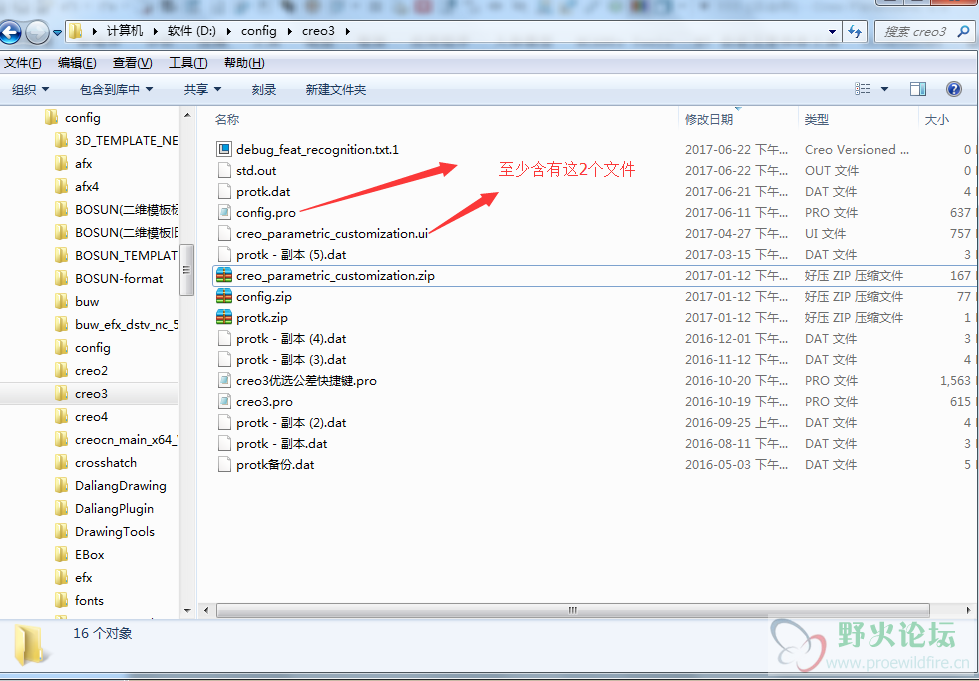The image size is (979, 681).
Task: Select the afx folder in tree
Action: click(x=83, y=164)
